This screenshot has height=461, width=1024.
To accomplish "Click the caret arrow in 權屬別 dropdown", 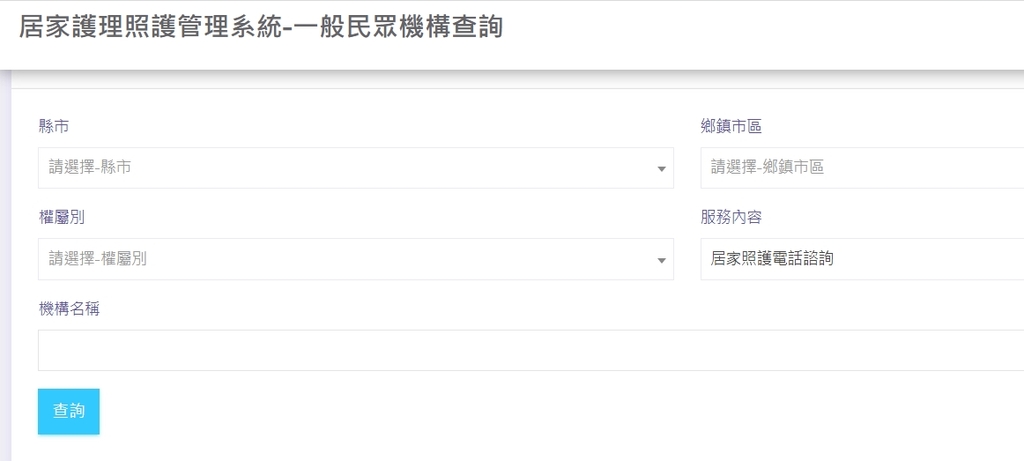I will (661, 261).
